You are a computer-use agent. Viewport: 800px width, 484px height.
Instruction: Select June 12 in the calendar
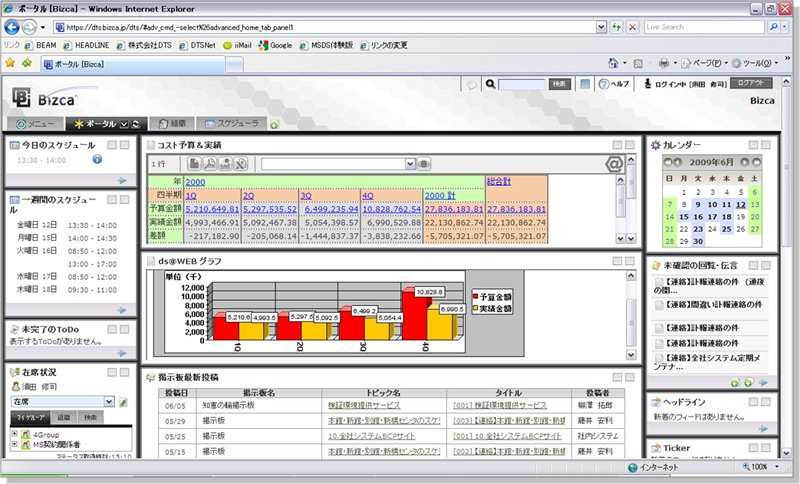click(740, 205)
